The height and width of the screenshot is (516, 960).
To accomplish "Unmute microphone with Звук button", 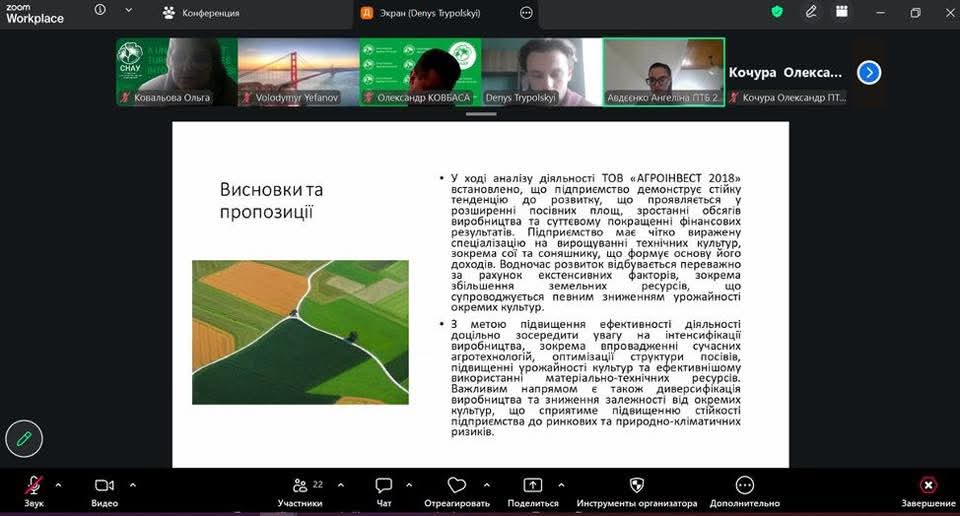I will (34, 490).
